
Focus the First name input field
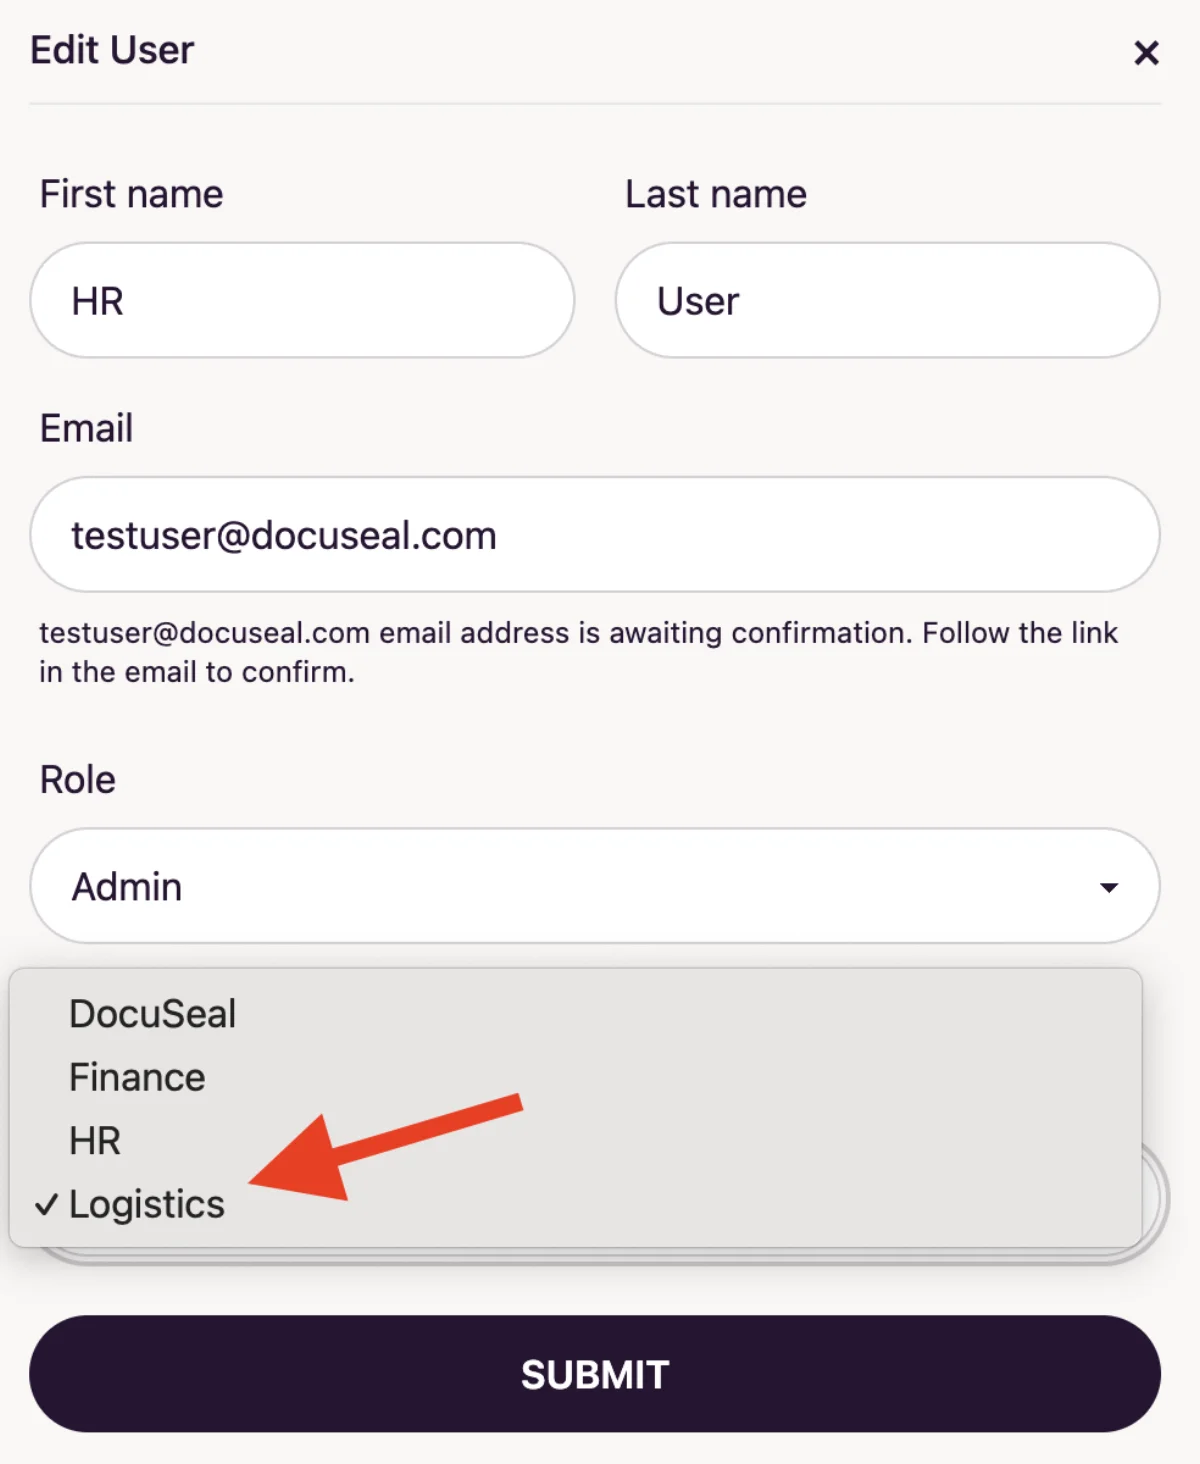pyautogui.click(x=302, y=300)
